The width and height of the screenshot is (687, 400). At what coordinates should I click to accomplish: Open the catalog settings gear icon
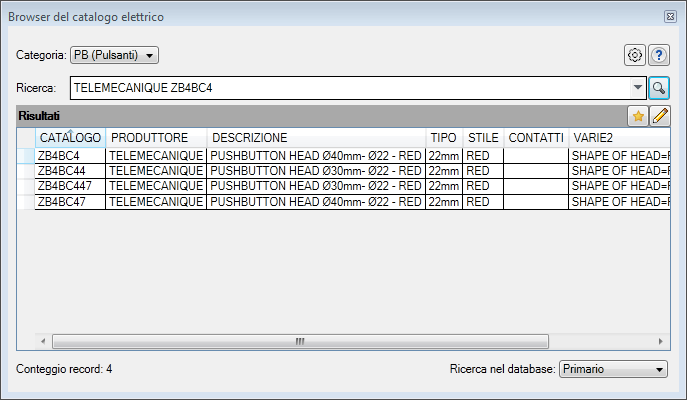point(634,55)
